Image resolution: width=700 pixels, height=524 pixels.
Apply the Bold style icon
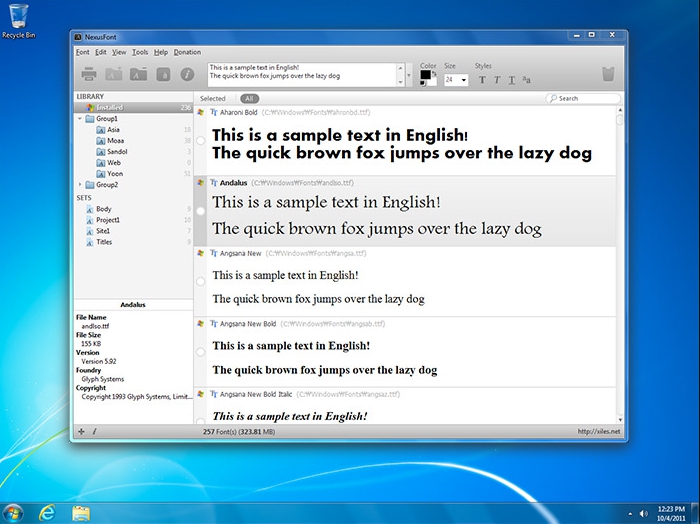pos(482,79)
